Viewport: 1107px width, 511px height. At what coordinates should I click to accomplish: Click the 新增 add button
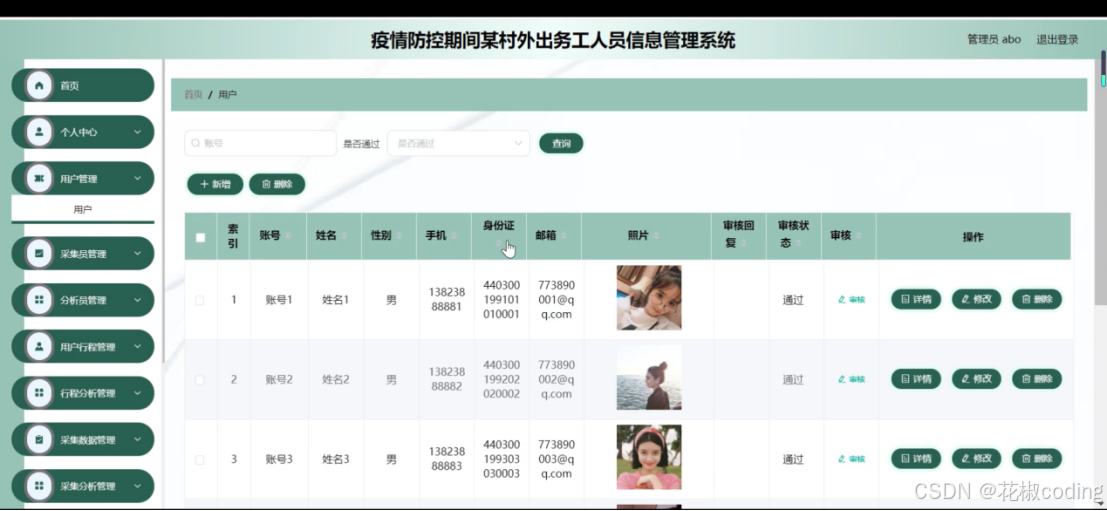[x=215, y=184]
